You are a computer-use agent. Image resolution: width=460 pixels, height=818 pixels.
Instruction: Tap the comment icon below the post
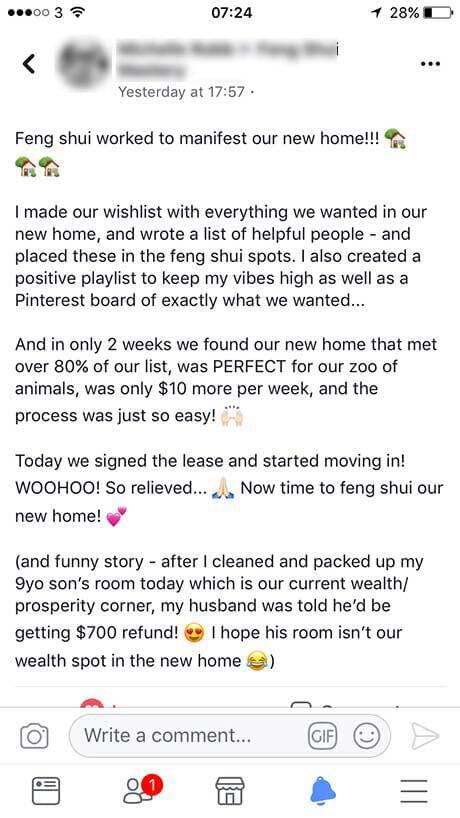(x=300, y=704)
